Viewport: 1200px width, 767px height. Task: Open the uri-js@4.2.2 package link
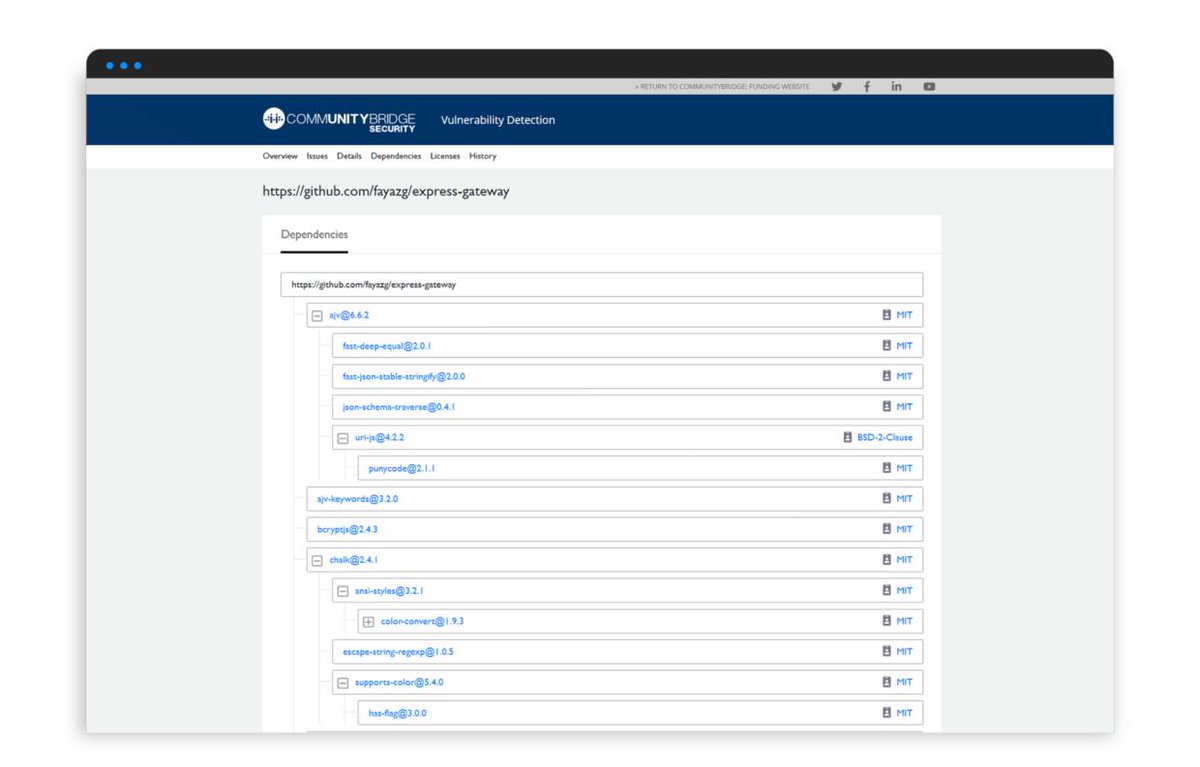379,437
